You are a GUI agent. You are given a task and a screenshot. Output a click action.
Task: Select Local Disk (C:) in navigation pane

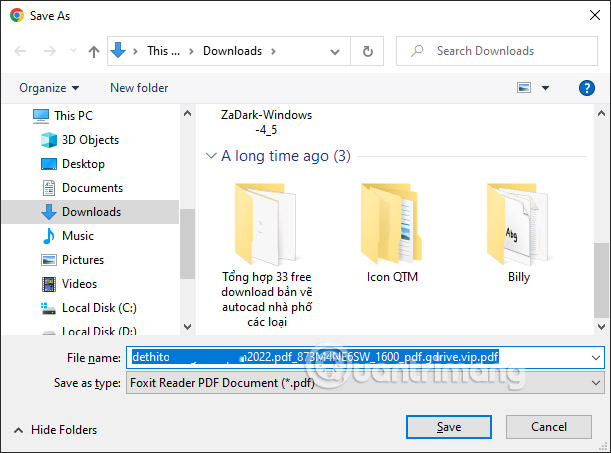[99, 308]
